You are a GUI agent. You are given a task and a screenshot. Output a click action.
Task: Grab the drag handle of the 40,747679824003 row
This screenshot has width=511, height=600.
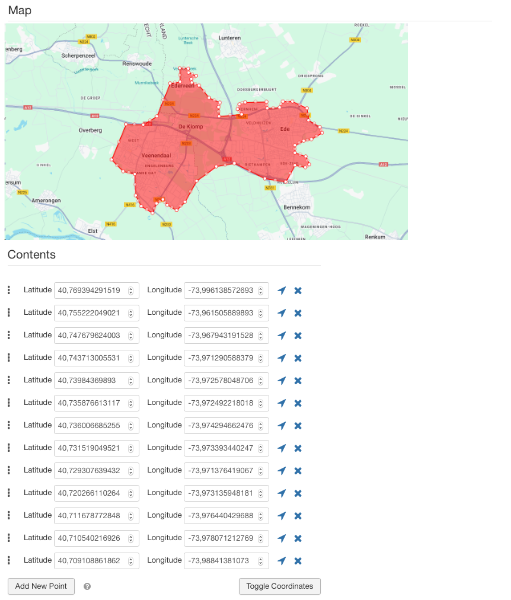(x=9, y=335)
